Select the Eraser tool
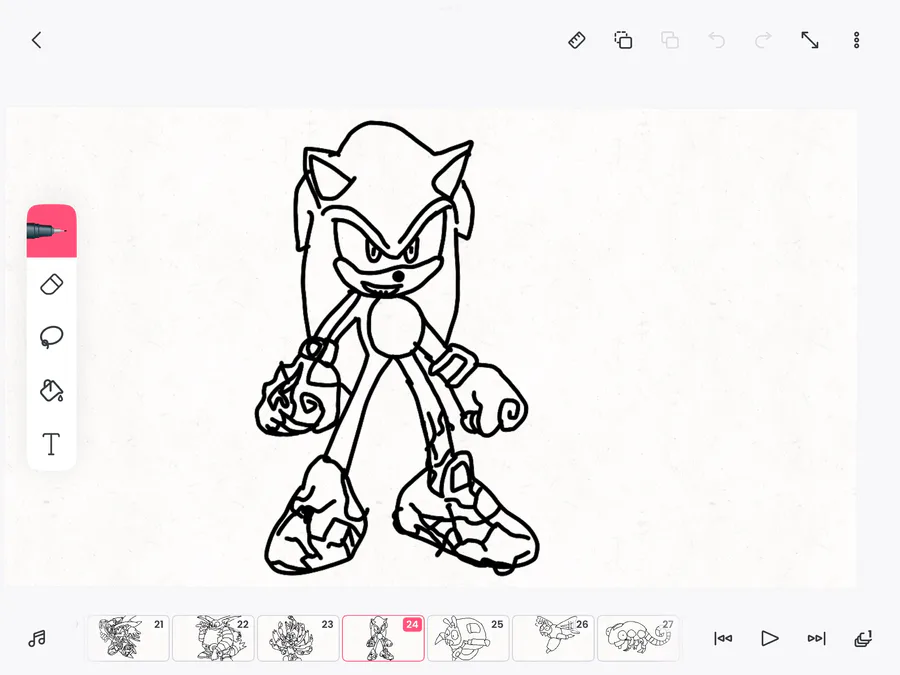The image size is (900, 675). (52, 285)
